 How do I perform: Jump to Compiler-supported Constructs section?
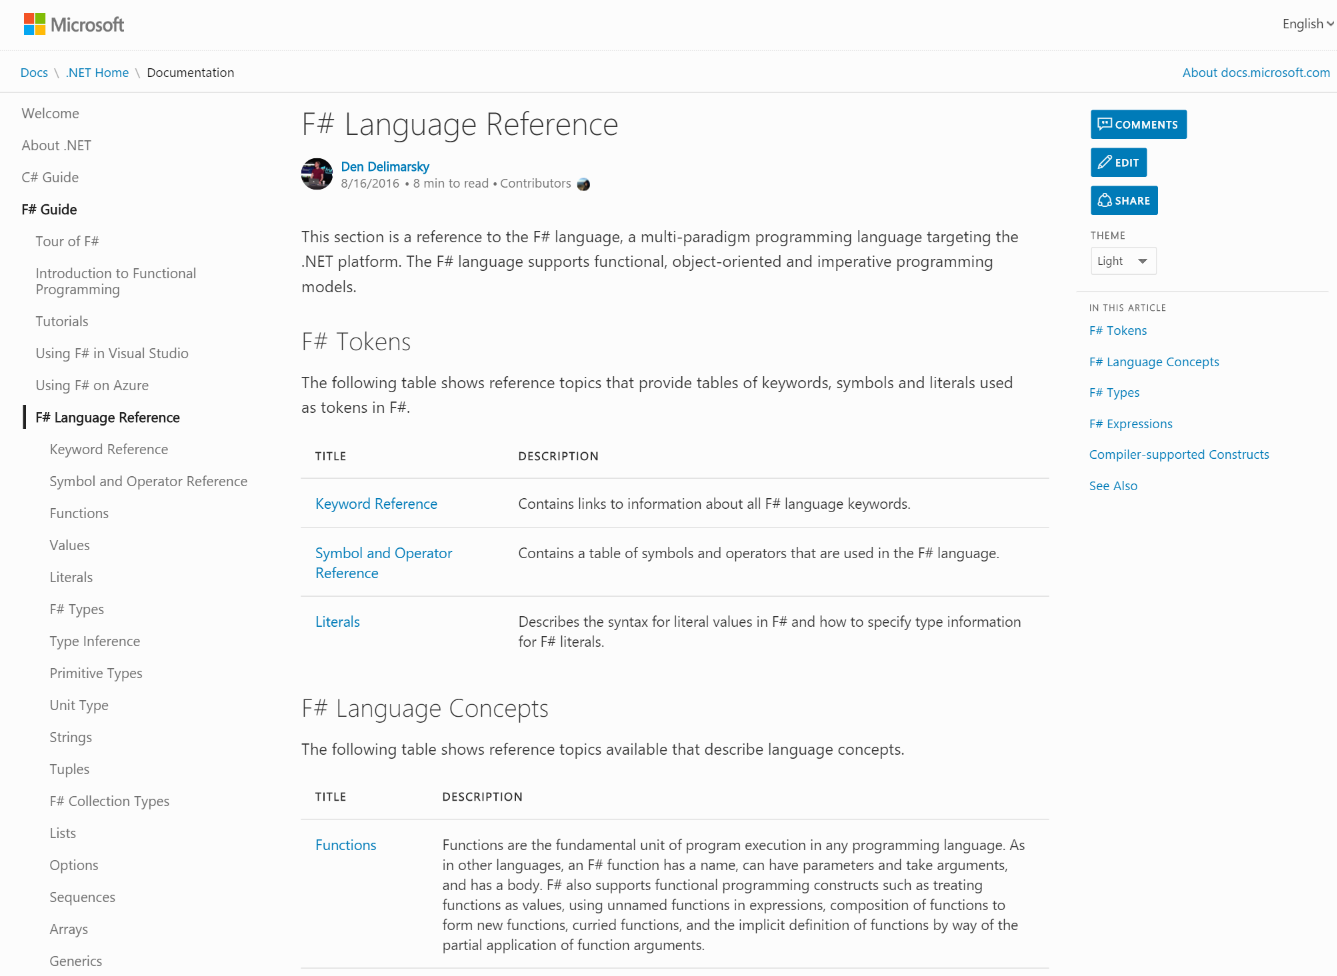point(1179,455)
